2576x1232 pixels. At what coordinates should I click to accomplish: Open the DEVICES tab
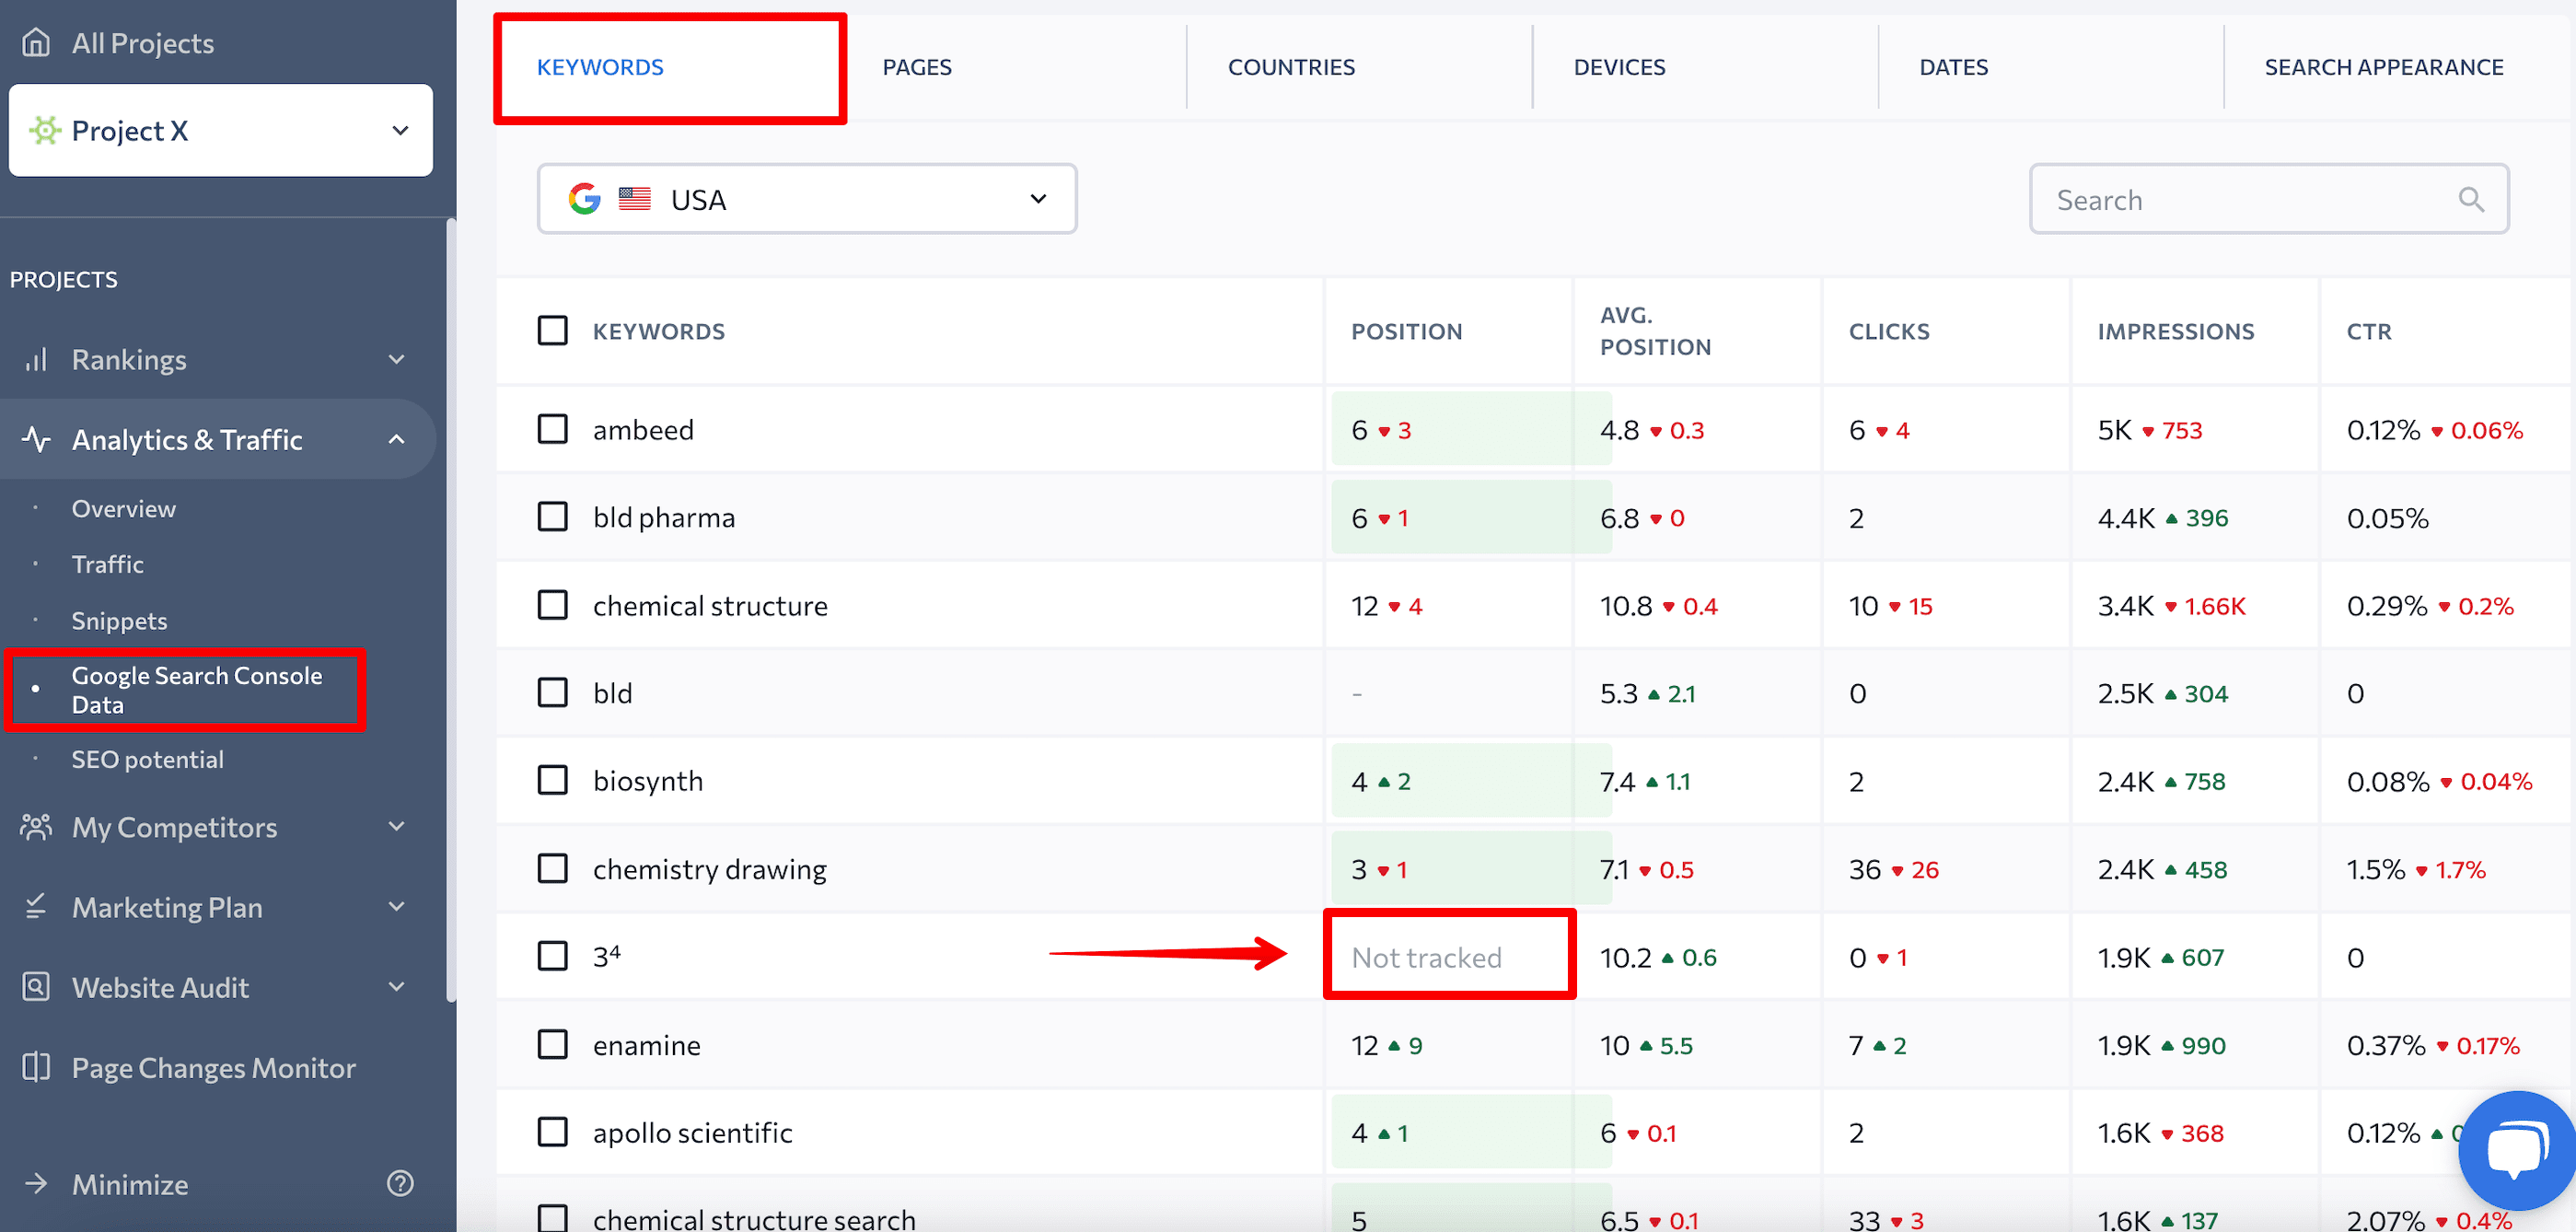tap(1706, 67)
